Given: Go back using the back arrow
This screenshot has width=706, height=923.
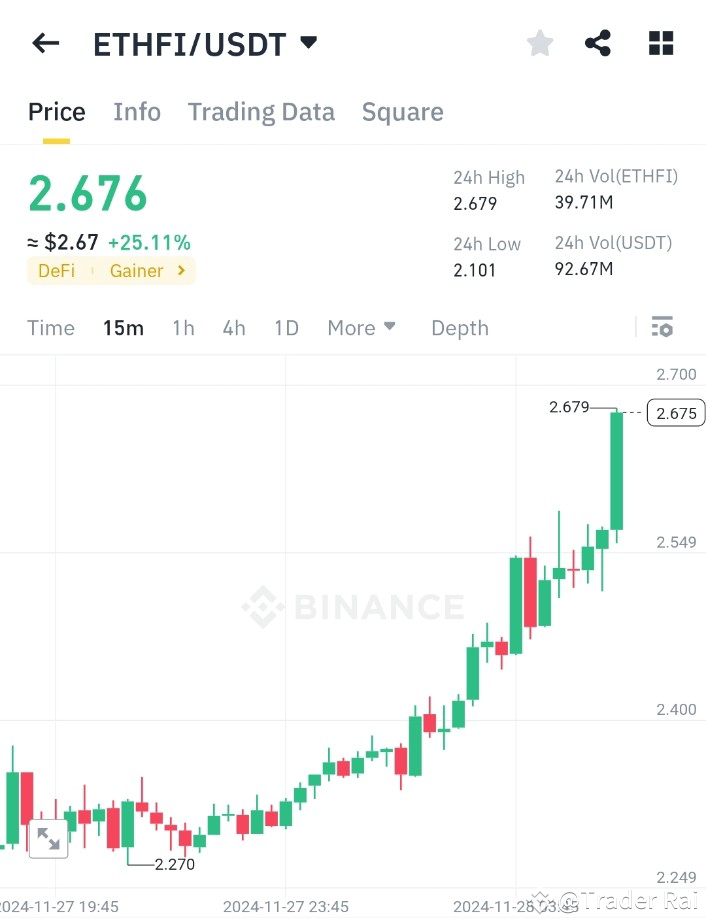Looking at the screenshot, I should [45, 43].
